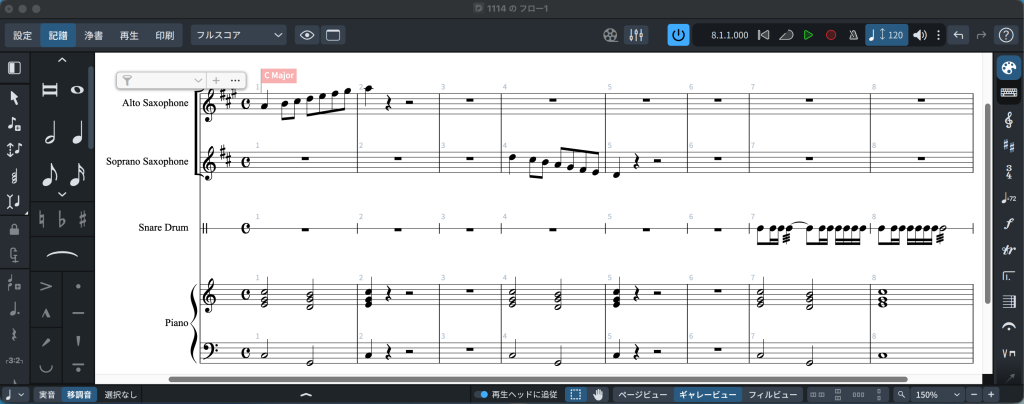
Task: Click the video window film reel icon
Action: [610, 35]
